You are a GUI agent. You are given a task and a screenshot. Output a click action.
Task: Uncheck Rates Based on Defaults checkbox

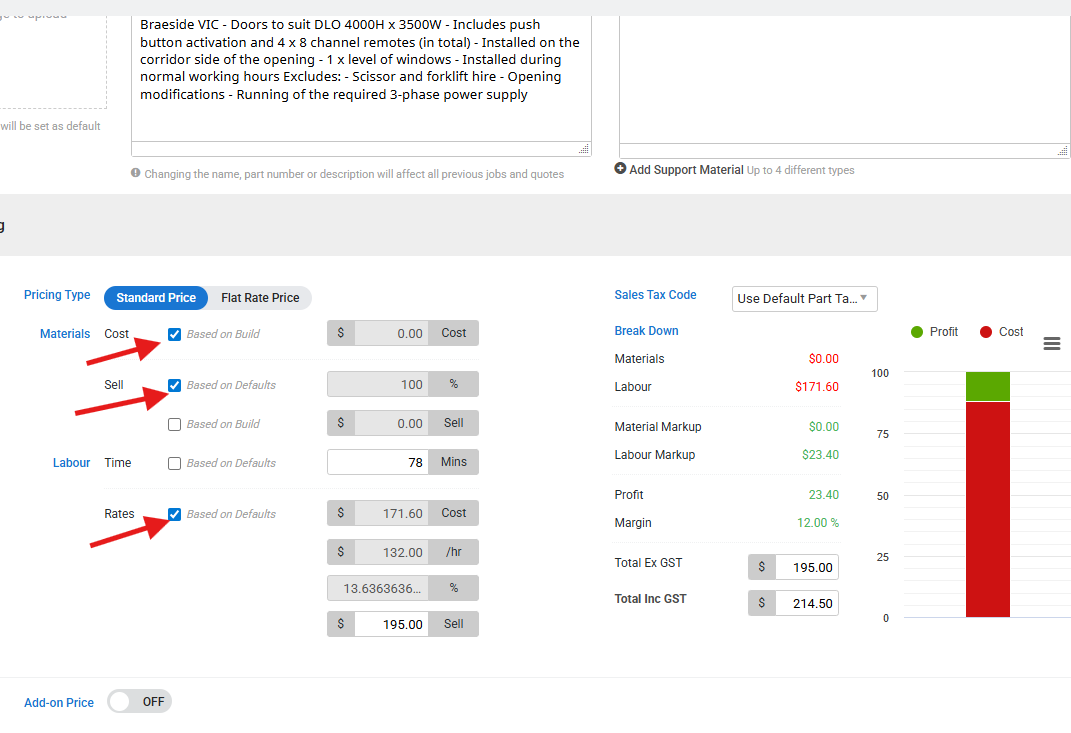pyautogui.click(x=175, y=514)
